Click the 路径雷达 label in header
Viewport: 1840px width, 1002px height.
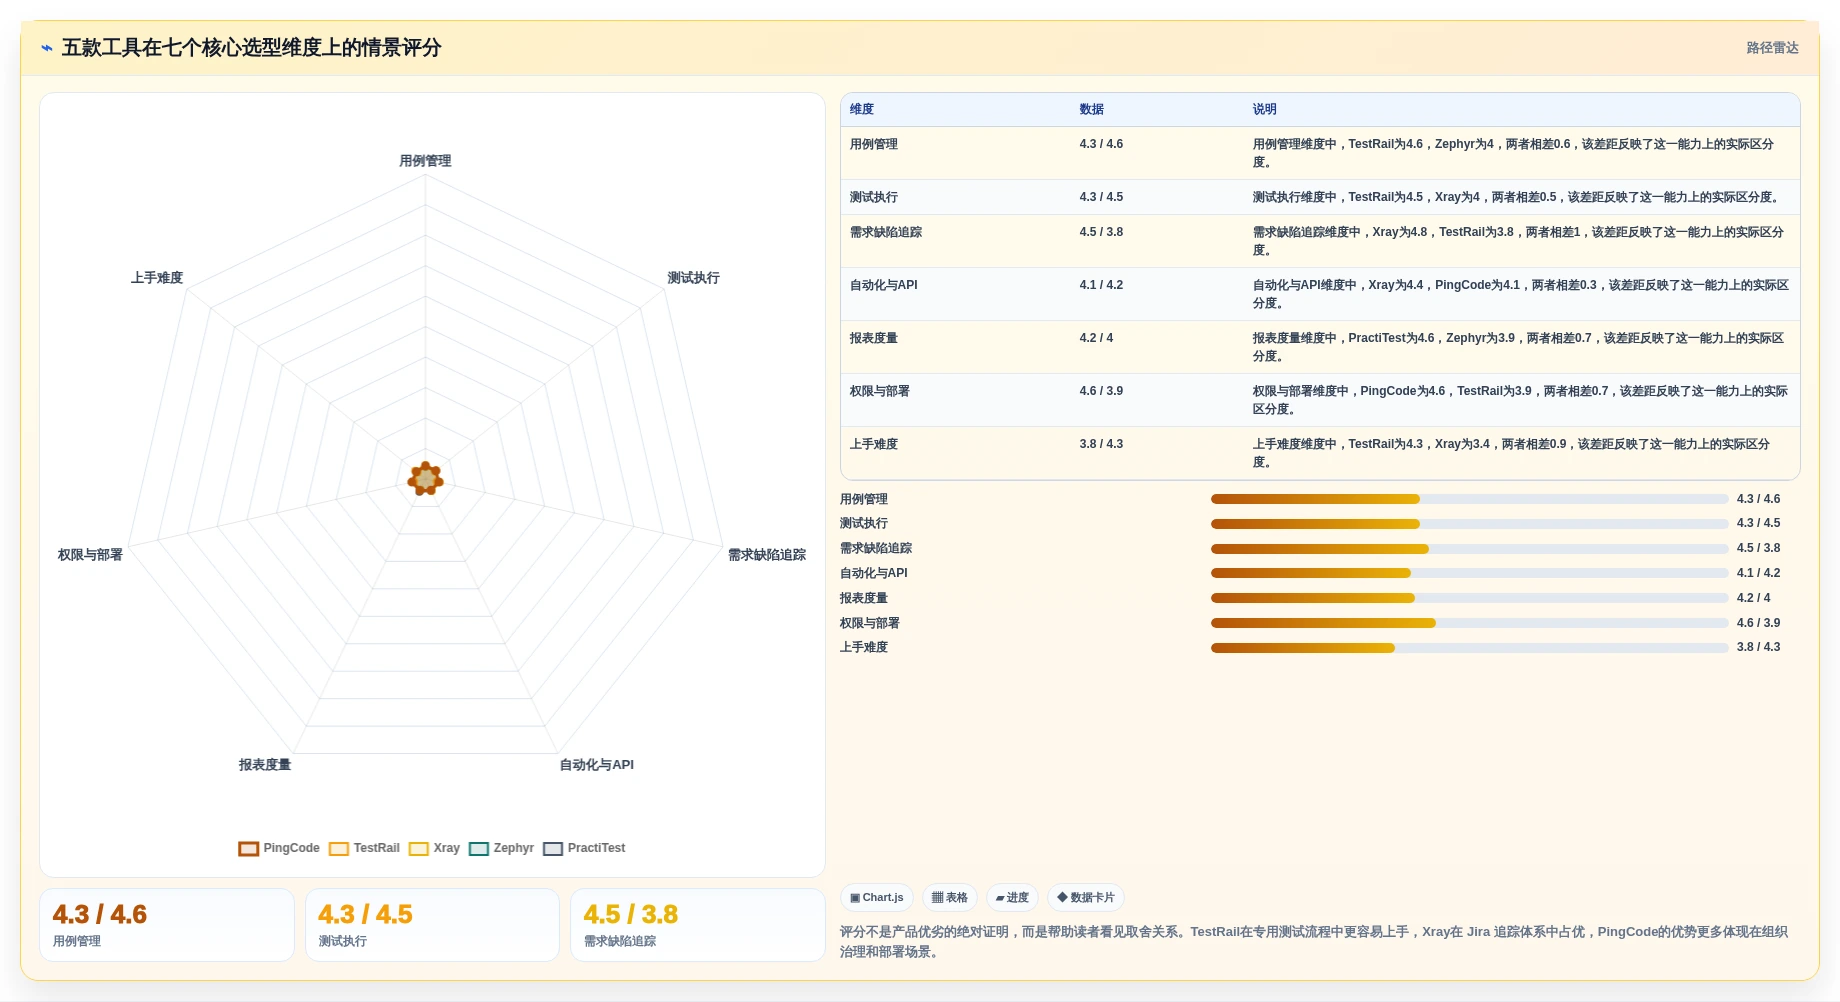click(x=1772, y=48)
